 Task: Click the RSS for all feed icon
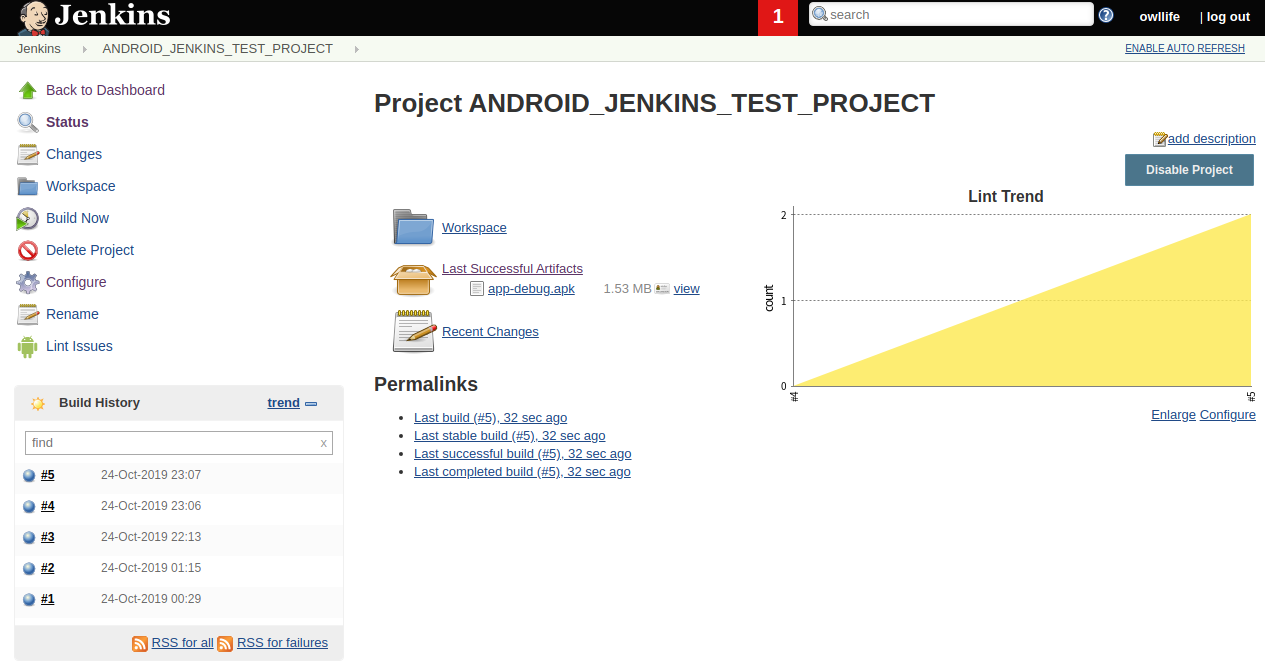point(140,644)
